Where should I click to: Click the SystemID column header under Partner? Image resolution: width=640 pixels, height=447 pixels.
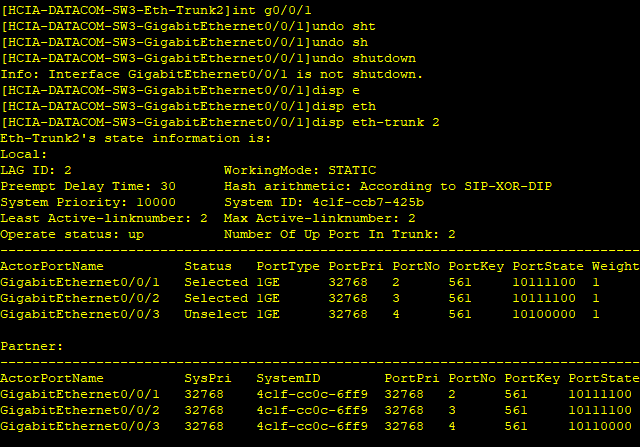288,378
